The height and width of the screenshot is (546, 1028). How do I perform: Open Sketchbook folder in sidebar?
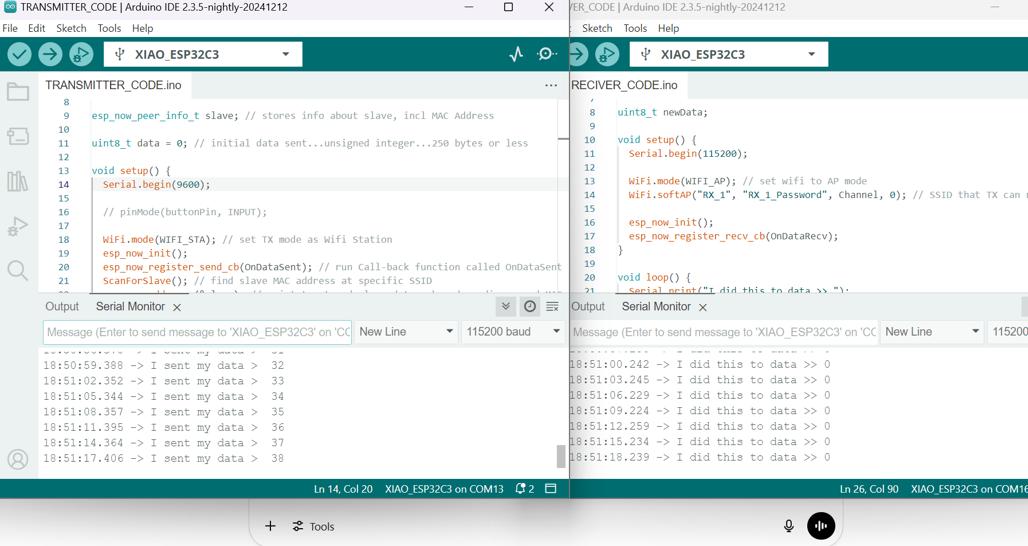(18, 92)
